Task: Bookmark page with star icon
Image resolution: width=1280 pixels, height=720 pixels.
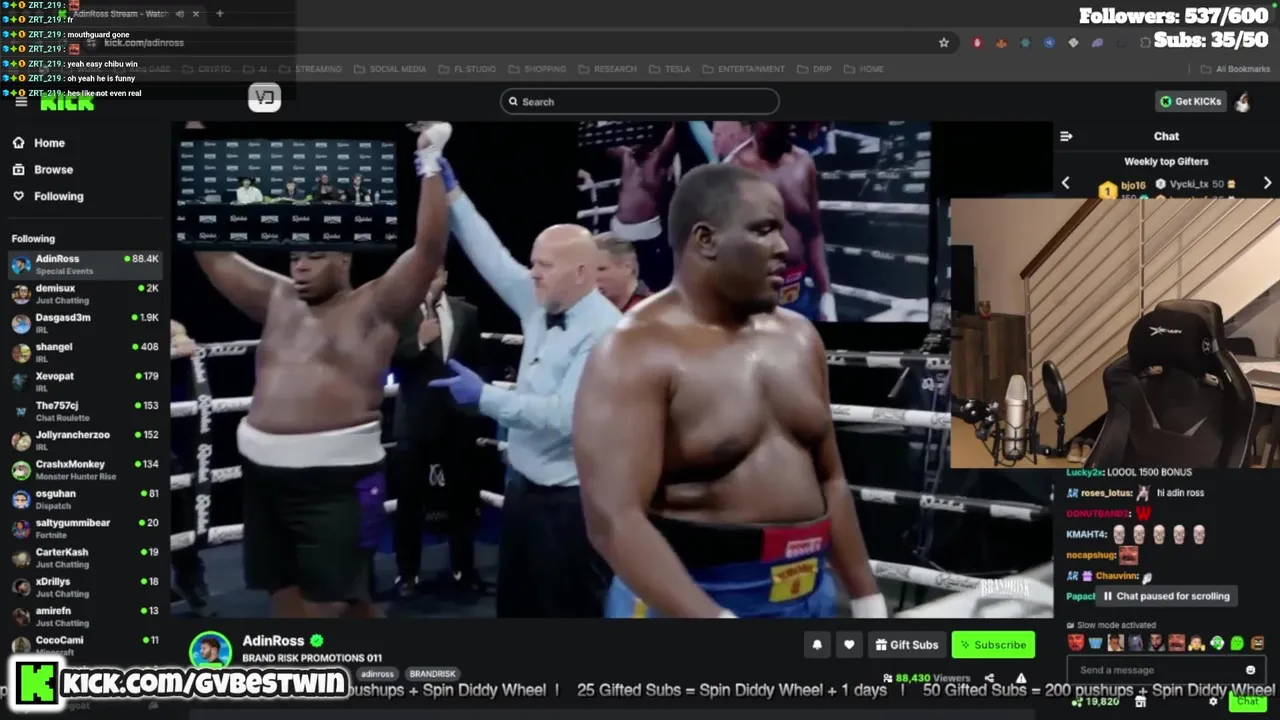Action: click(943, 43)
